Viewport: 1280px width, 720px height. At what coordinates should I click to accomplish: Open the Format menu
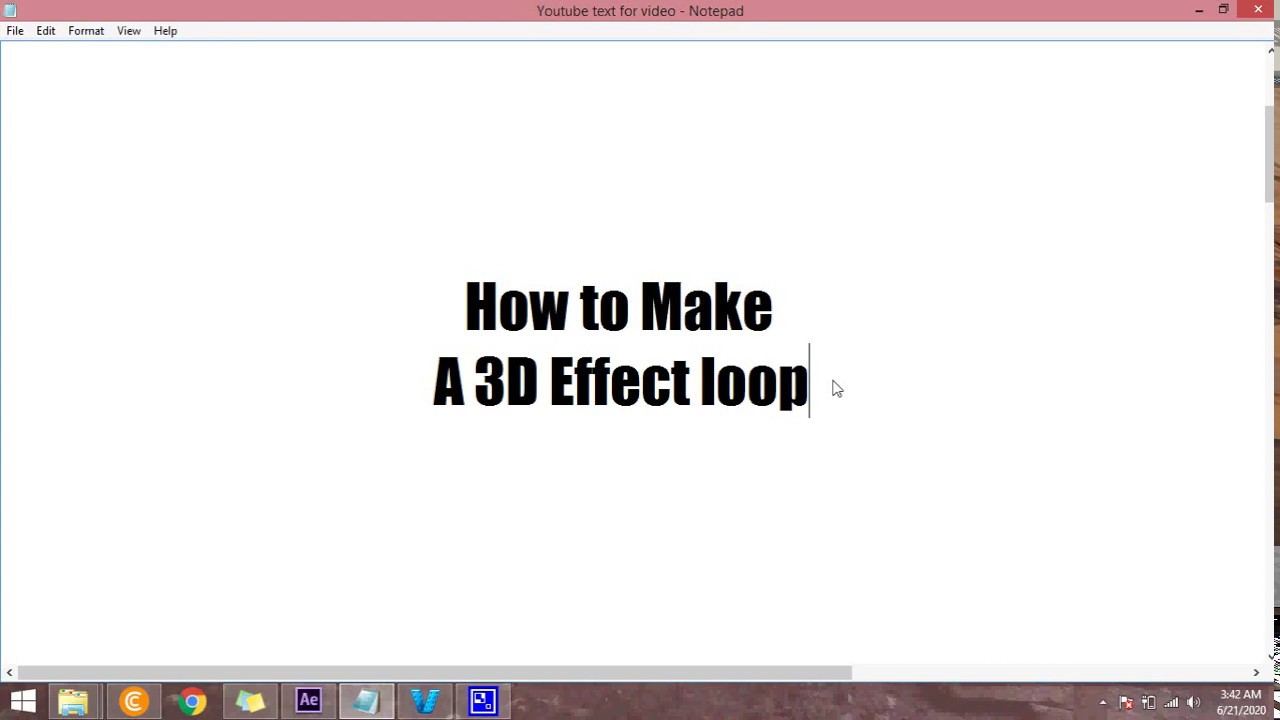[86, 31]
